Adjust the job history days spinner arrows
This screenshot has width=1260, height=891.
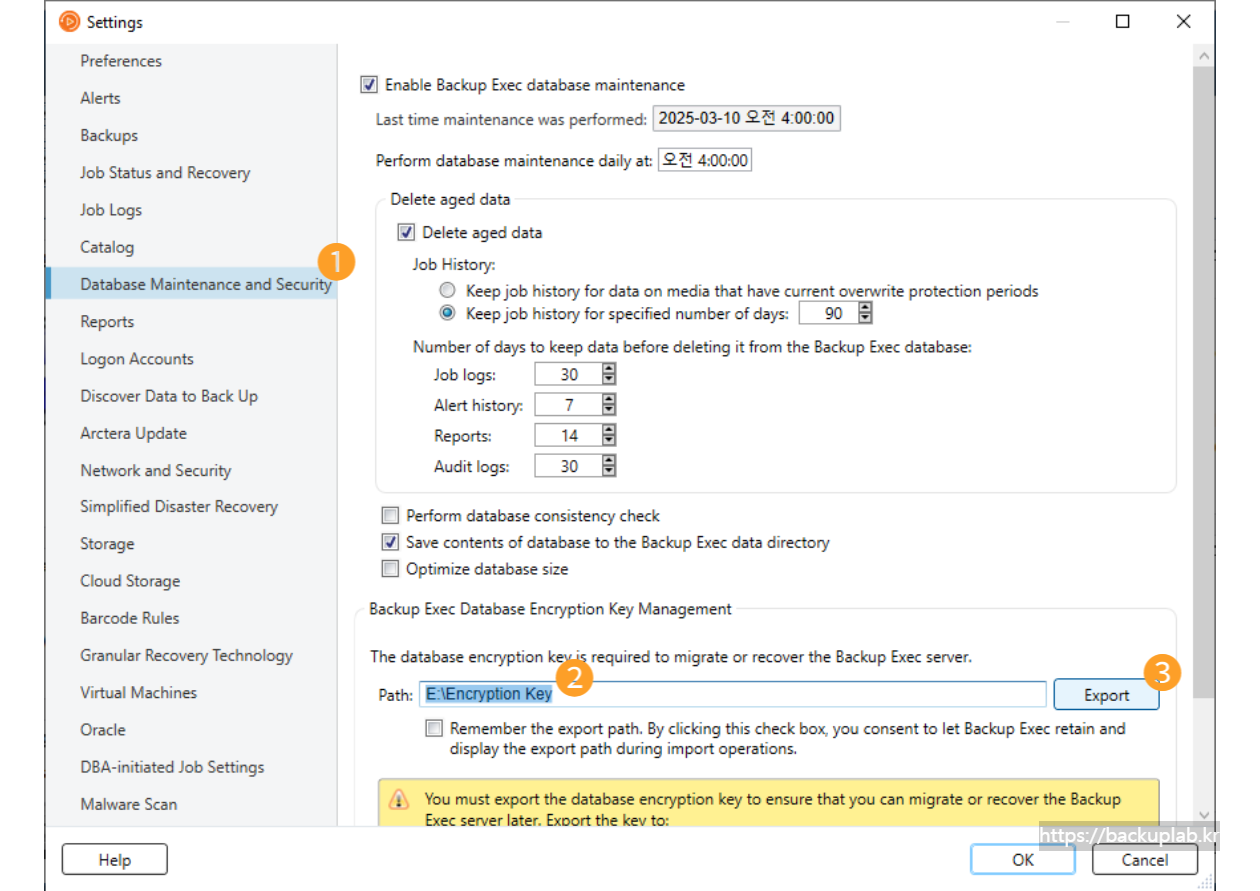click(x=866, y=314)
